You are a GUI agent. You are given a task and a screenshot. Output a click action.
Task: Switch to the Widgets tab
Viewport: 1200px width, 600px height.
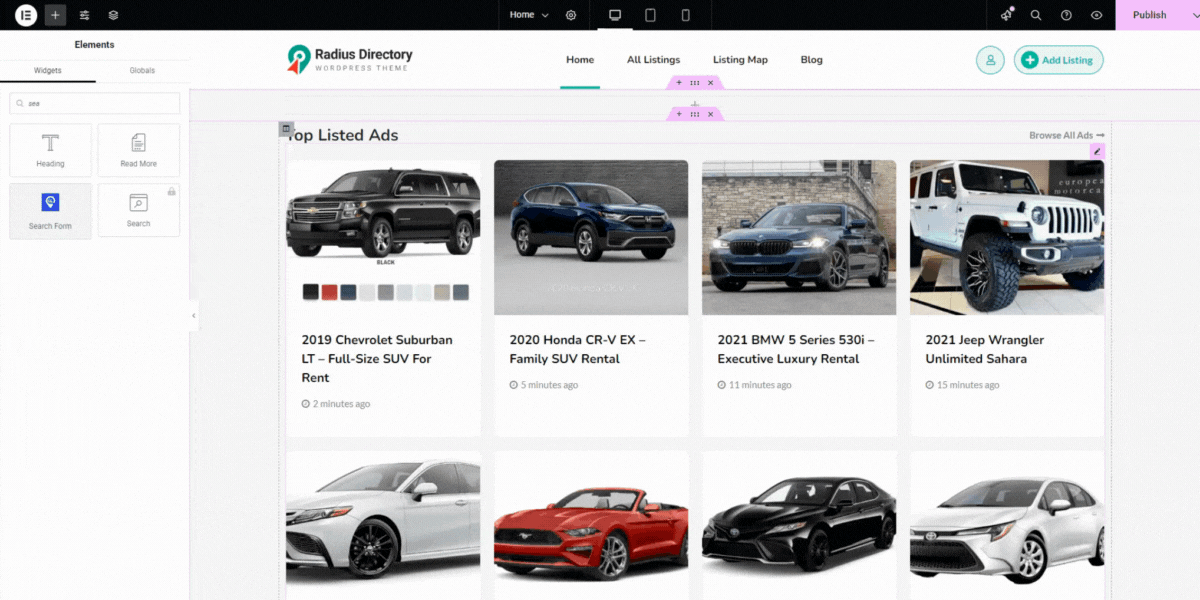click(48, 71)
